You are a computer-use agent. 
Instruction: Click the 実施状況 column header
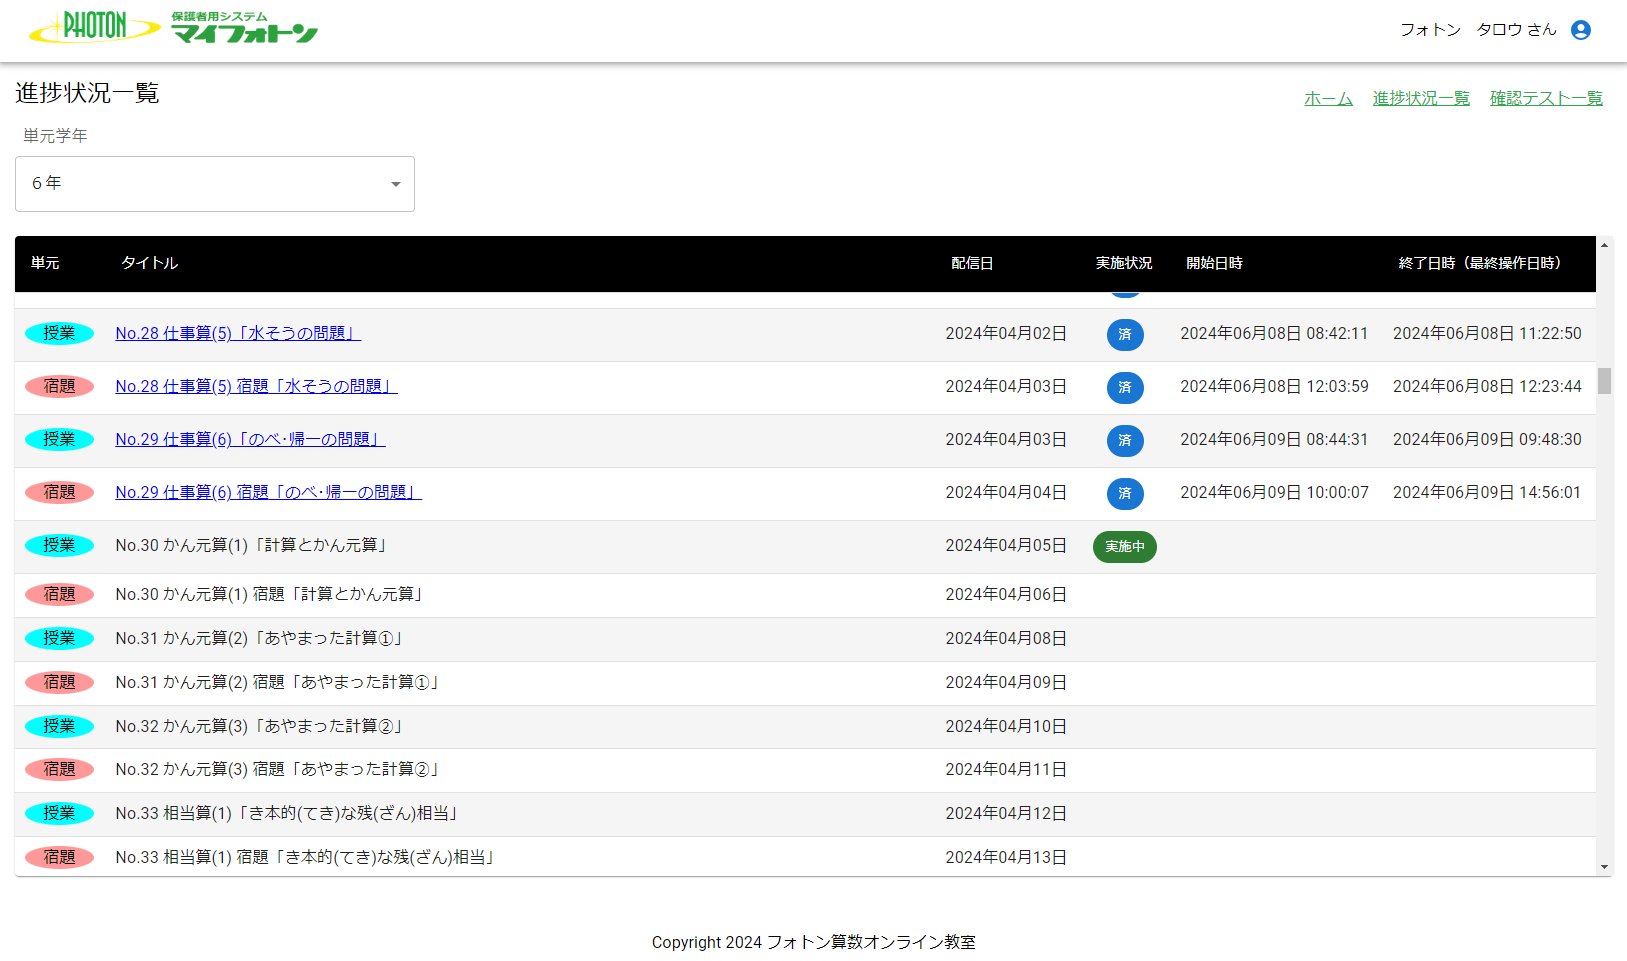[1124, 263]
